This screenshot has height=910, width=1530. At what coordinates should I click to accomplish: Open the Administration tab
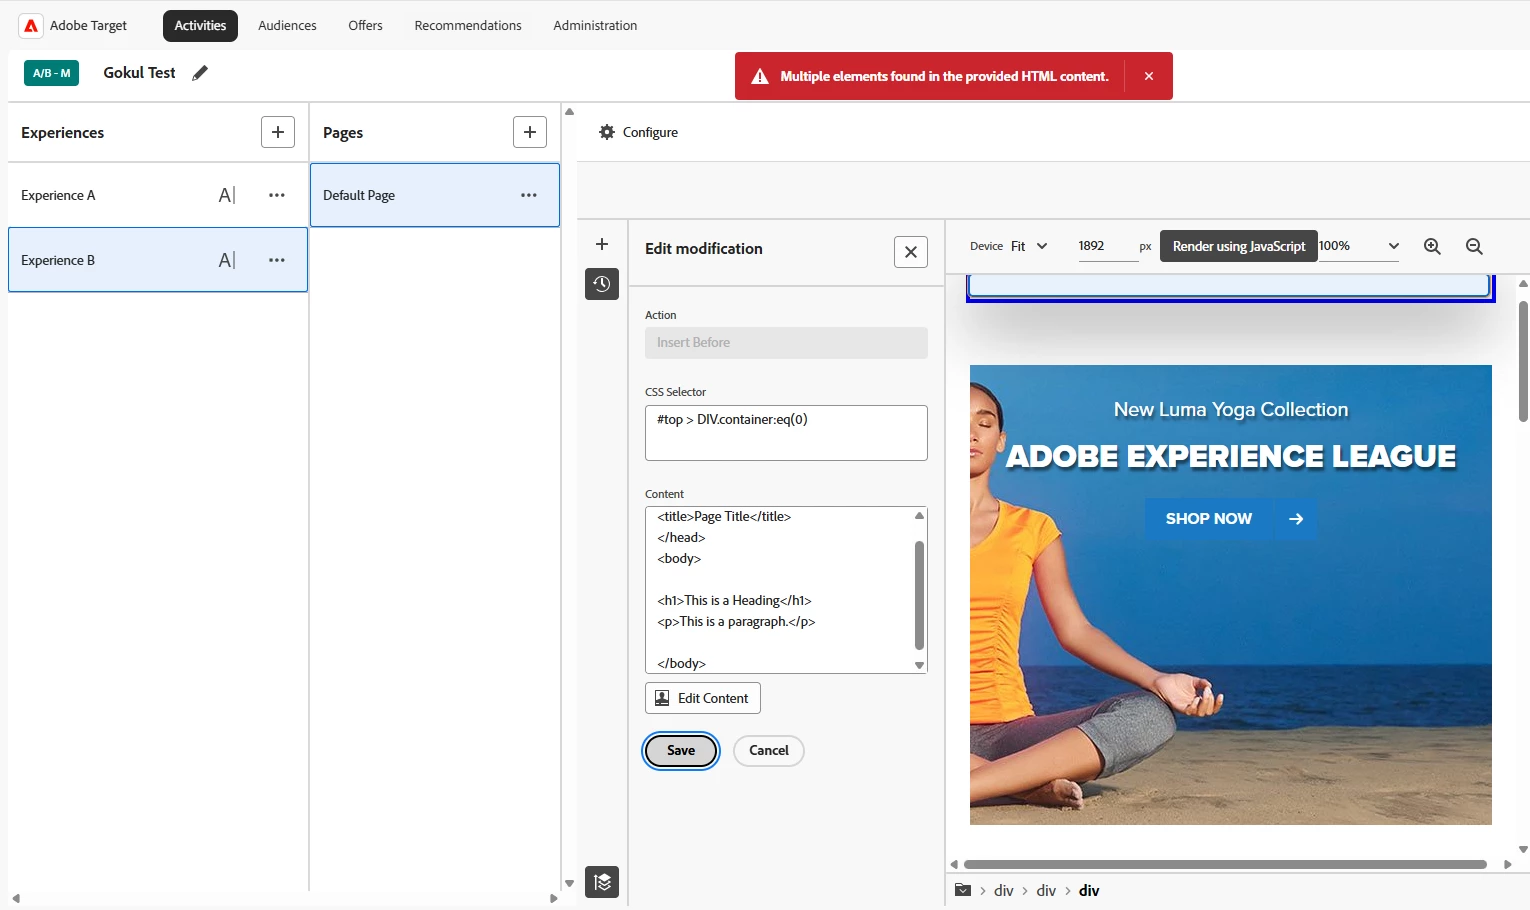point(595,26)
